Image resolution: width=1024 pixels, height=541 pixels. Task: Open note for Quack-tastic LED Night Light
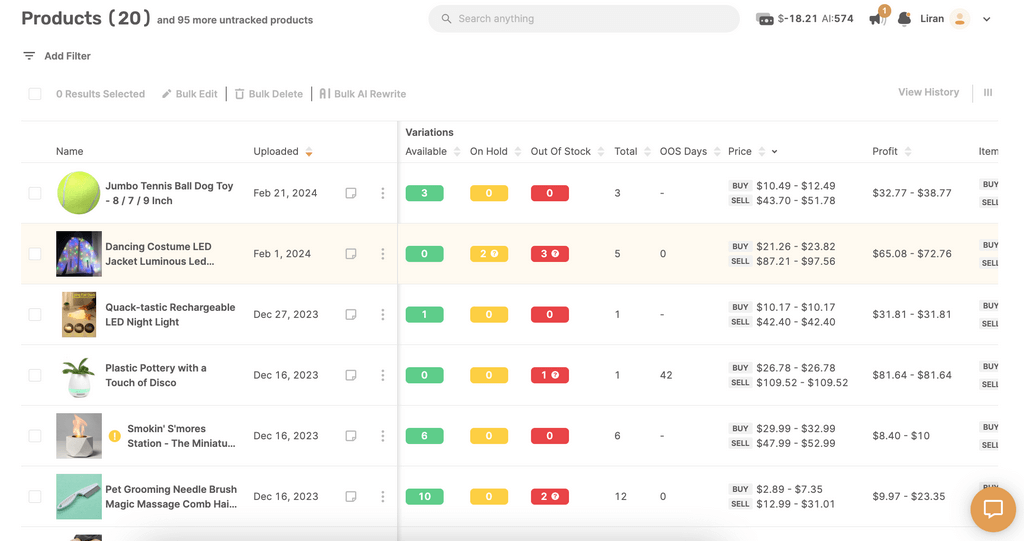351,315
